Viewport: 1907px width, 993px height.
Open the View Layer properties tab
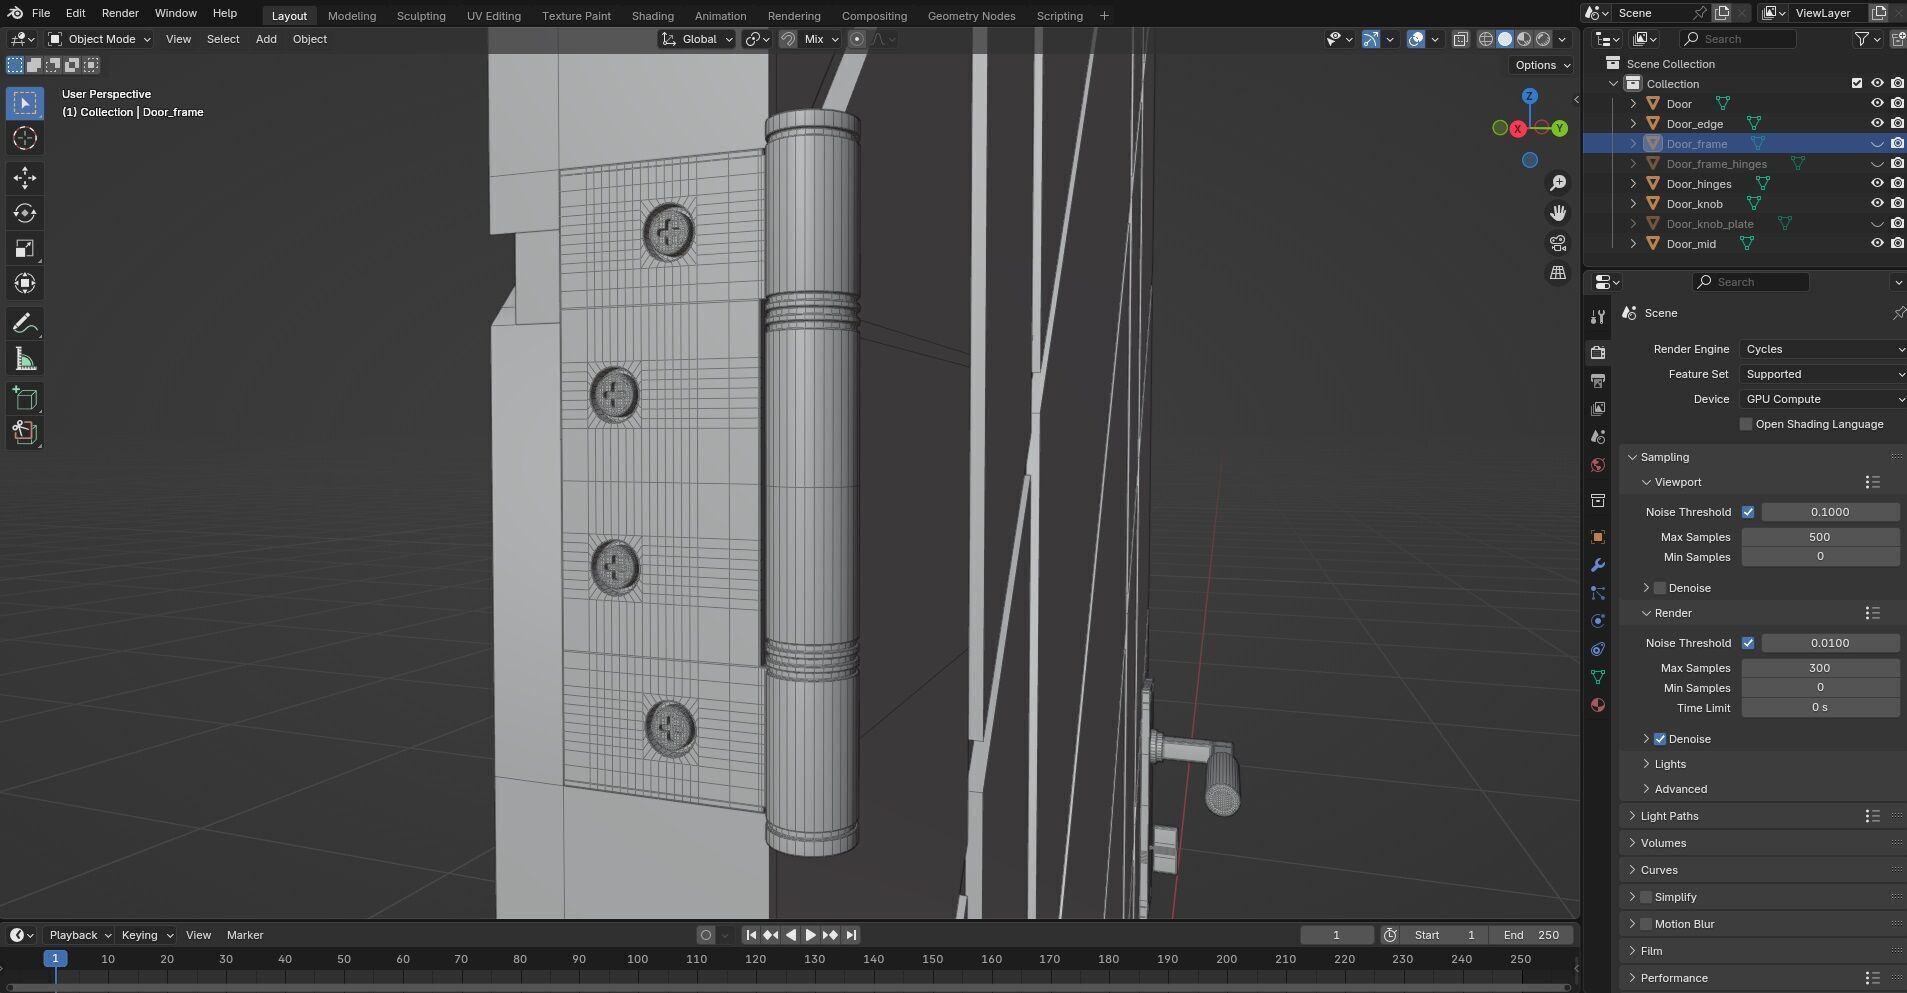click(x=1598, y=409)
